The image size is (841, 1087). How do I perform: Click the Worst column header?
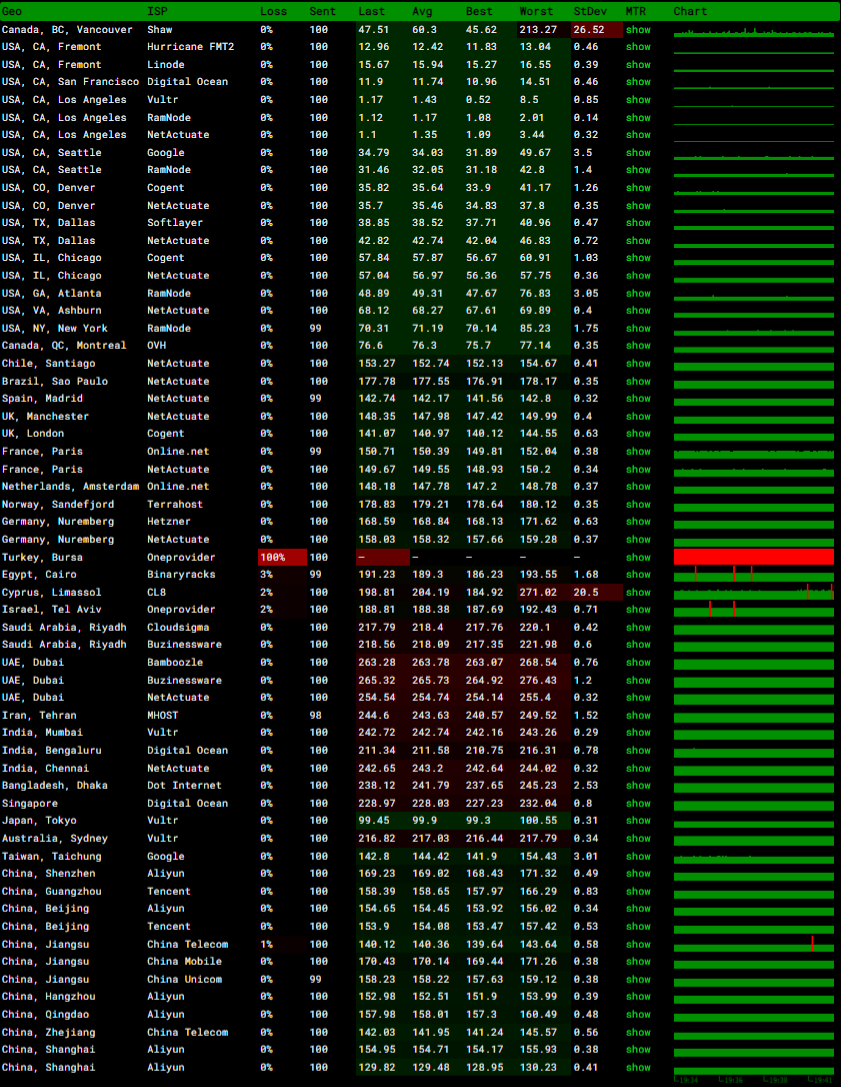[536, 11]
